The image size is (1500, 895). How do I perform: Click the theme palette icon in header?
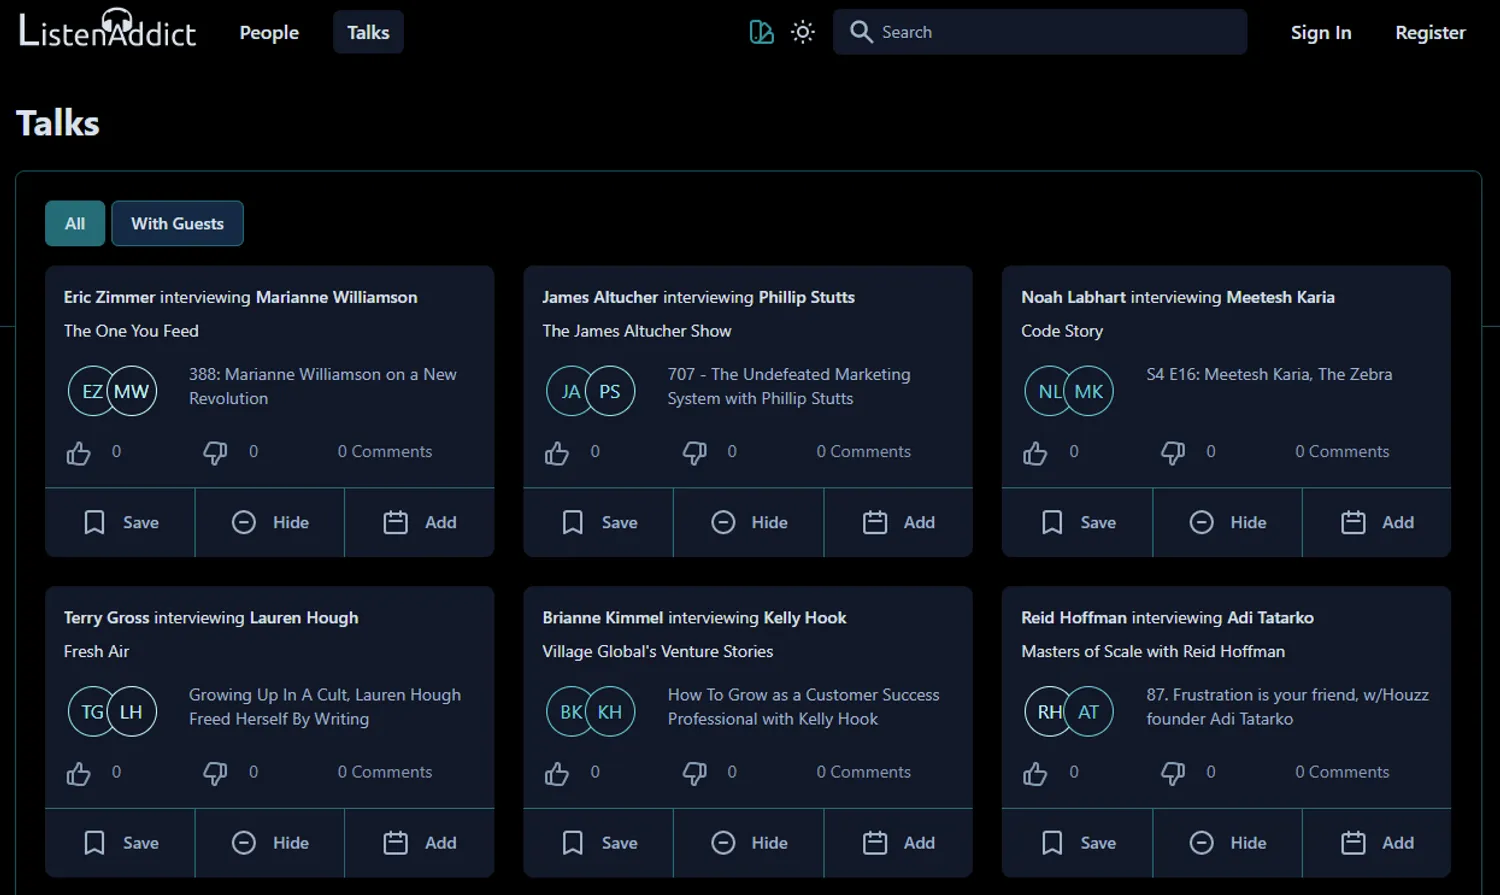click(x=761, y=32)
